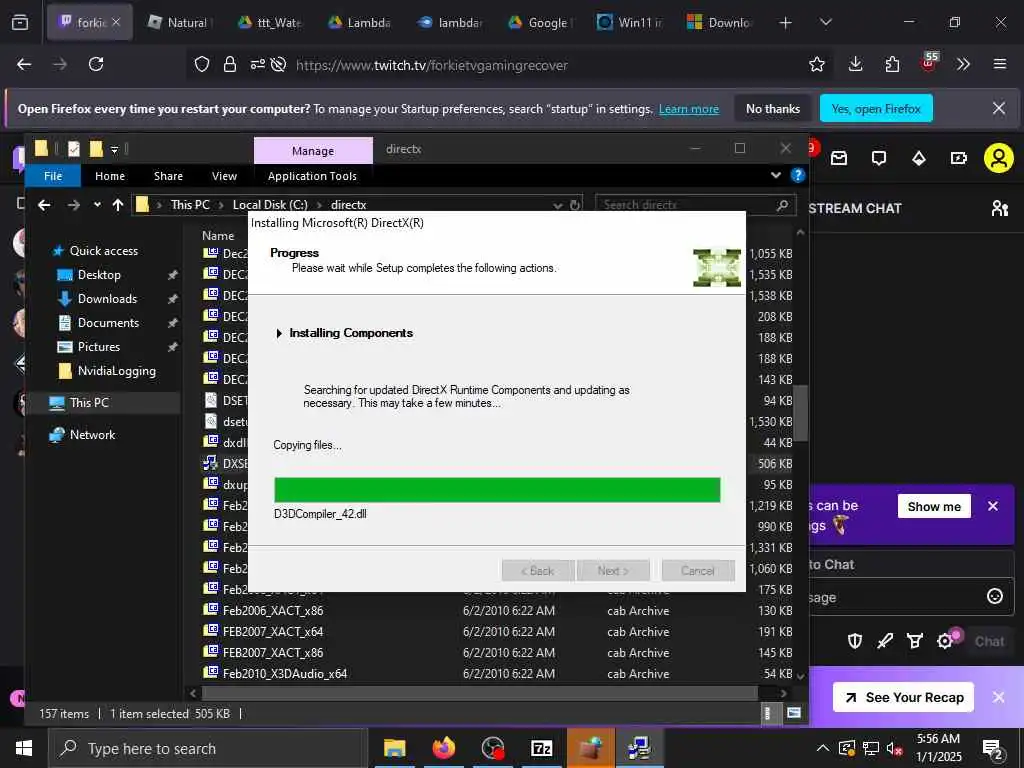This screenshot has height=768, width=1024.
Task: Open NvidiaLogging folder in navigation pane
Action: [x=116, y=371]
